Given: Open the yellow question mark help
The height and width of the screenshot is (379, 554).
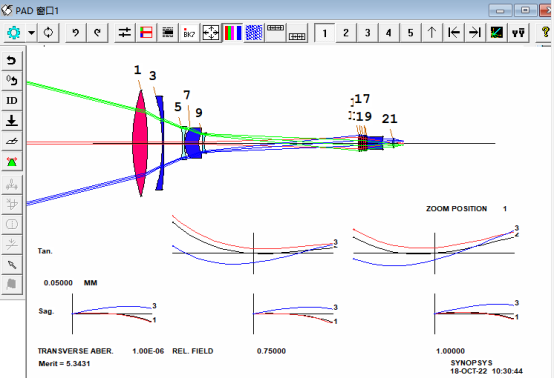Looking at the screenshot, I should (x=545, y=33).
